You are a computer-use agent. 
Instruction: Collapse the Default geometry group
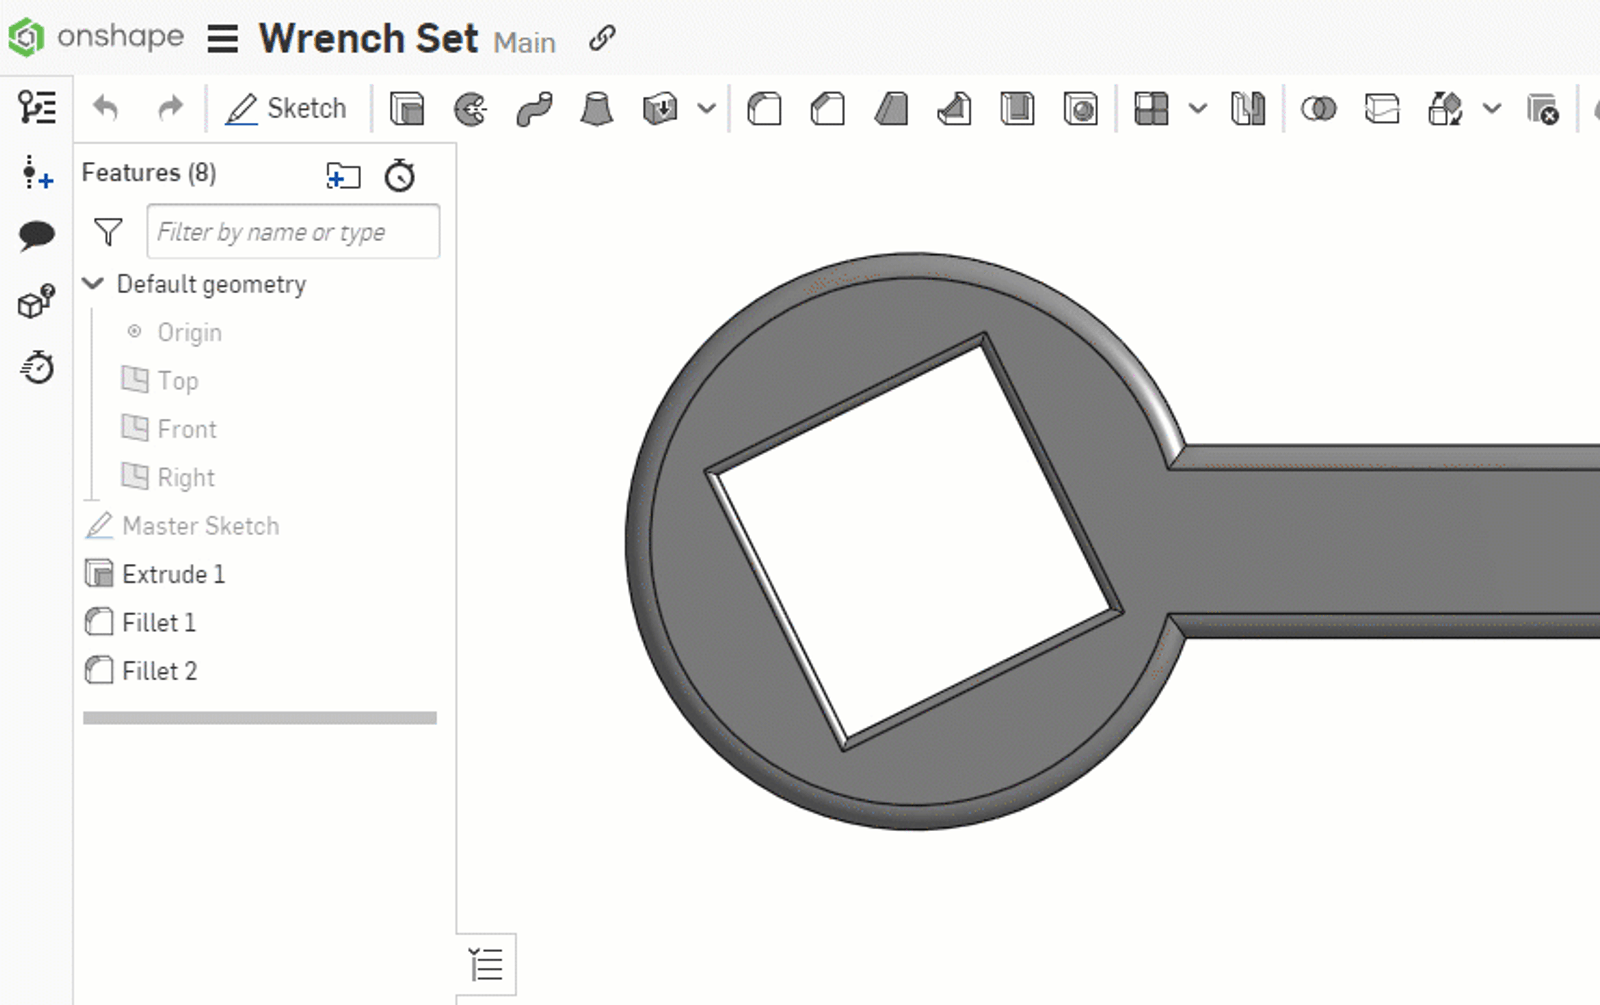coord(94,284)
